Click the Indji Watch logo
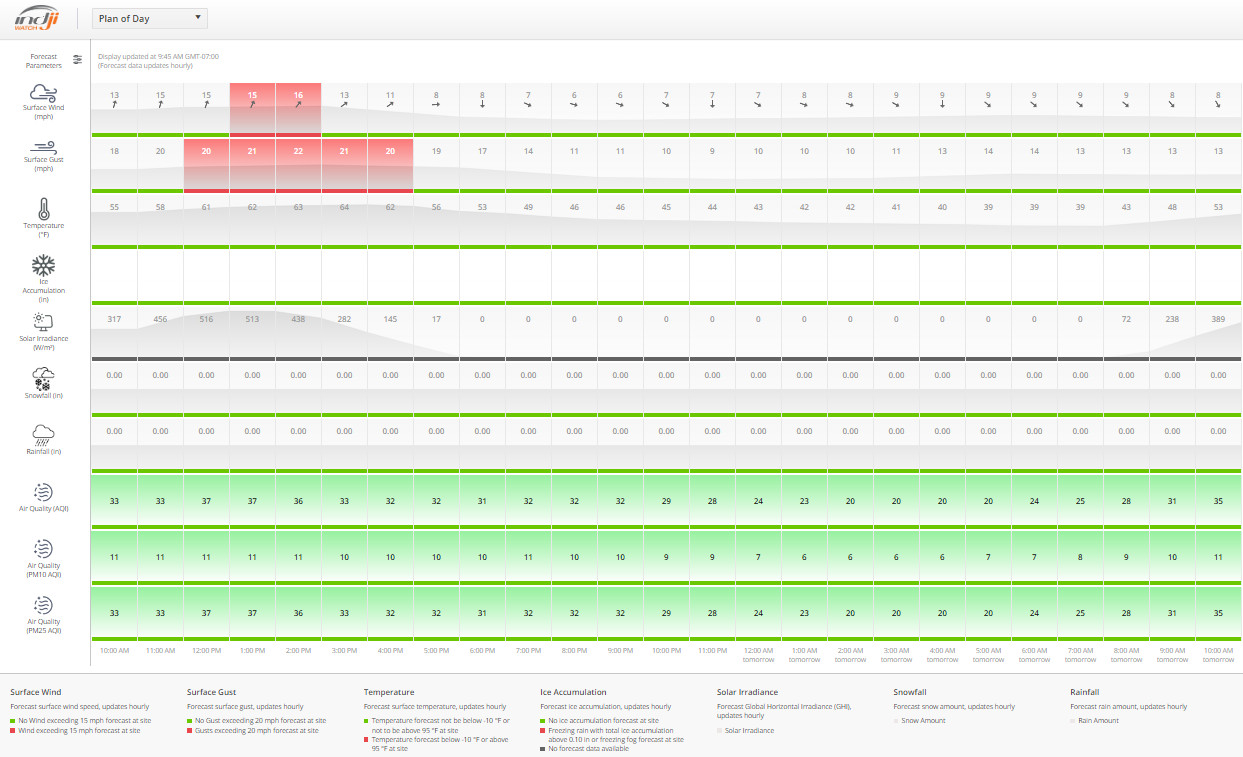The image size is (1243, 757). [39, 17]
